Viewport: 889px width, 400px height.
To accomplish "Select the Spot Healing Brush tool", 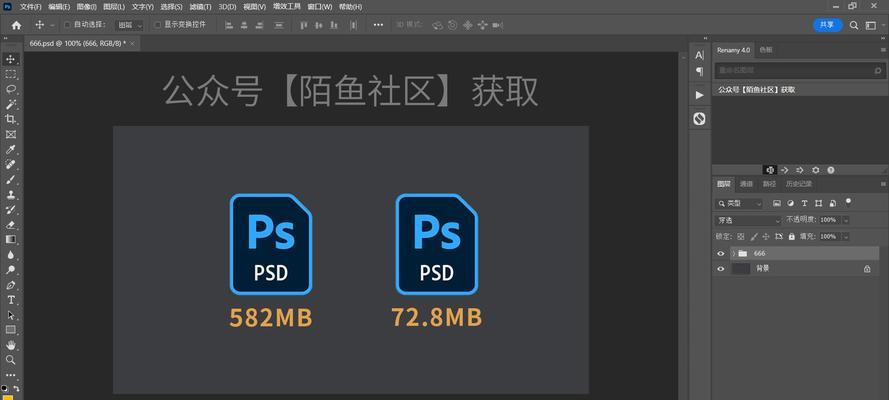I will click(x=11, y=164).
